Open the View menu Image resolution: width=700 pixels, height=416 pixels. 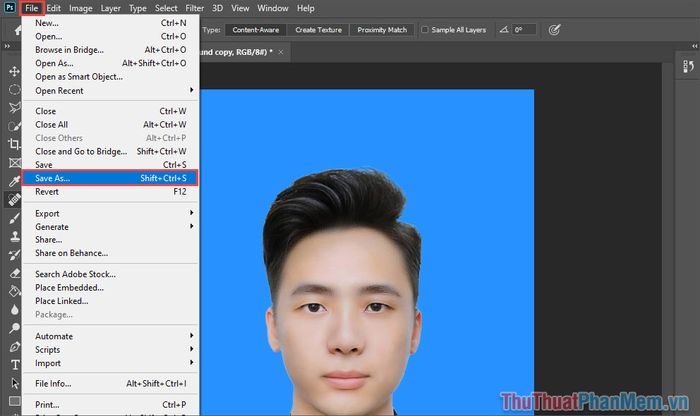(x=240, y=8)
